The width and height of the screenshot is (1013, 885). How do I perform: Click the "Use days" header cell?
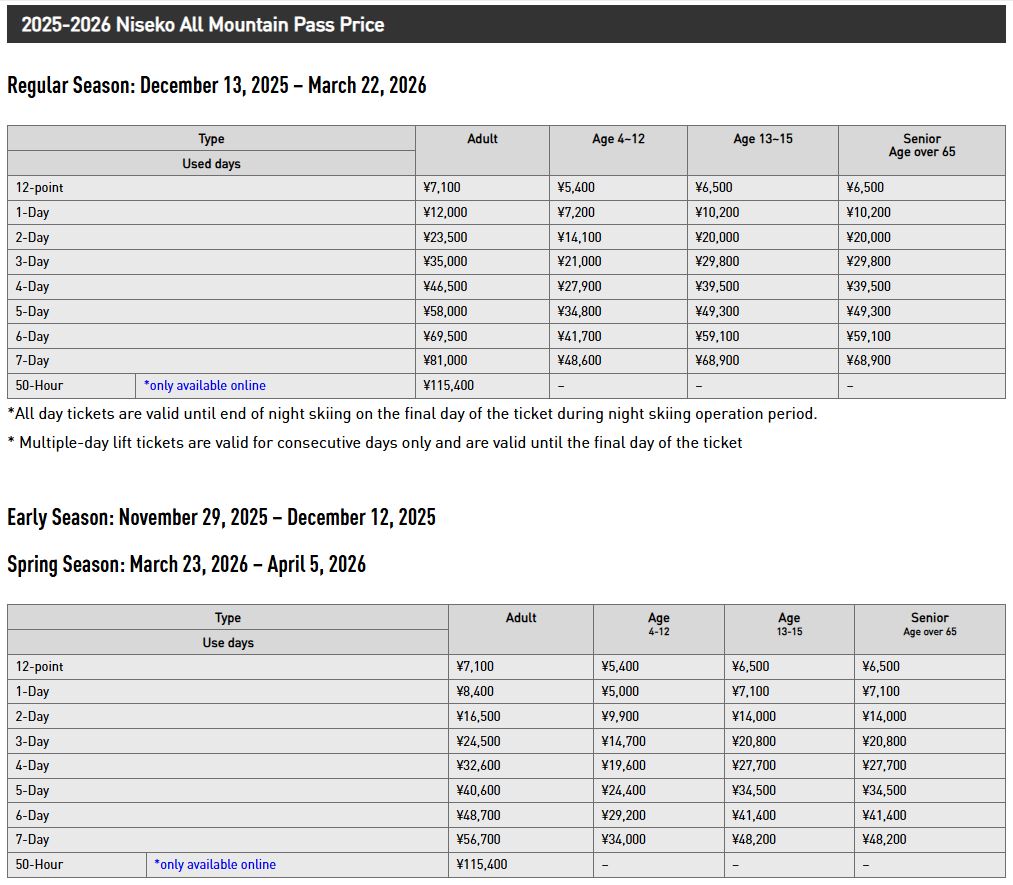(x=228, y=643)
